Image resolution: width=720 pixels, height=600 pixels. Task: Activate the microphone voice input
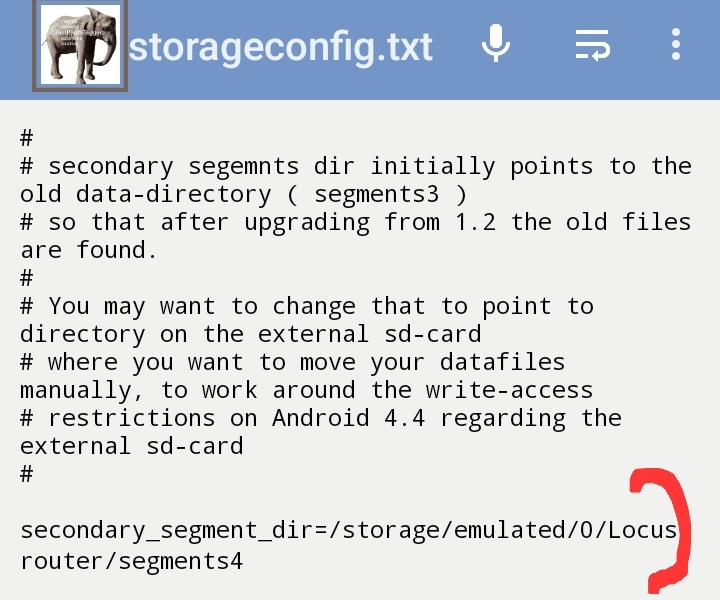pyautogui.click(x=496, y=45)
